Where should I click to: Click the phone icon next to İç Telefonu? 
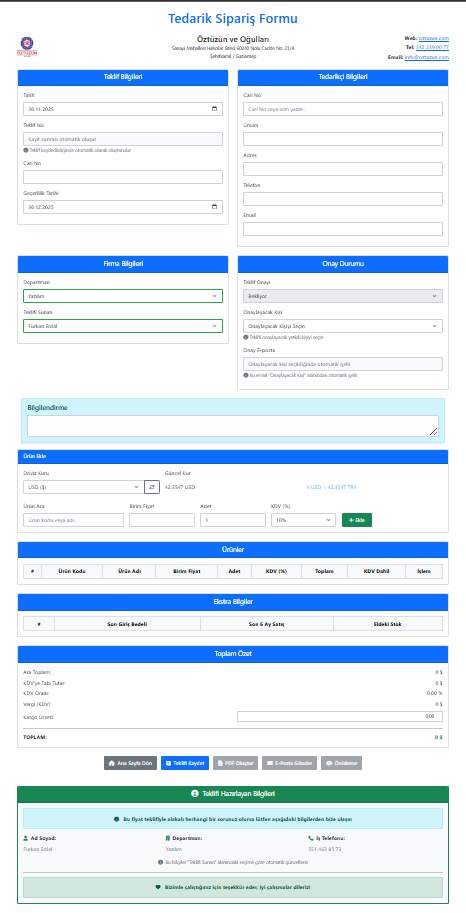click(x=310, y=838)
